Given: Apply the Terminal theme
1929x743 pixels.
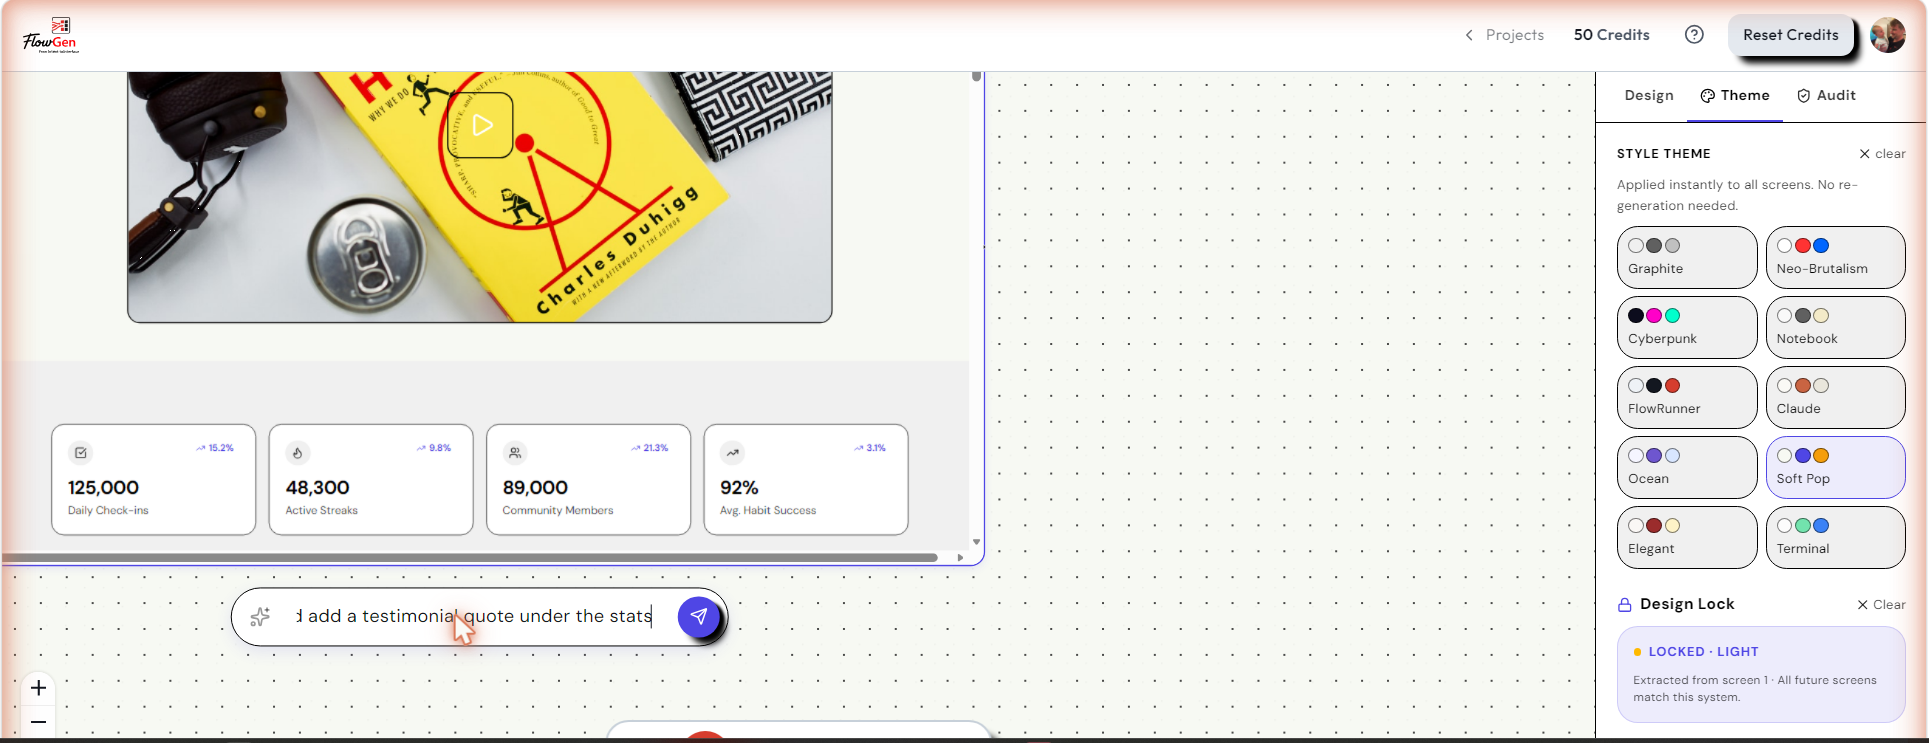Looking at the screenshot, I should click(1836, 538).
